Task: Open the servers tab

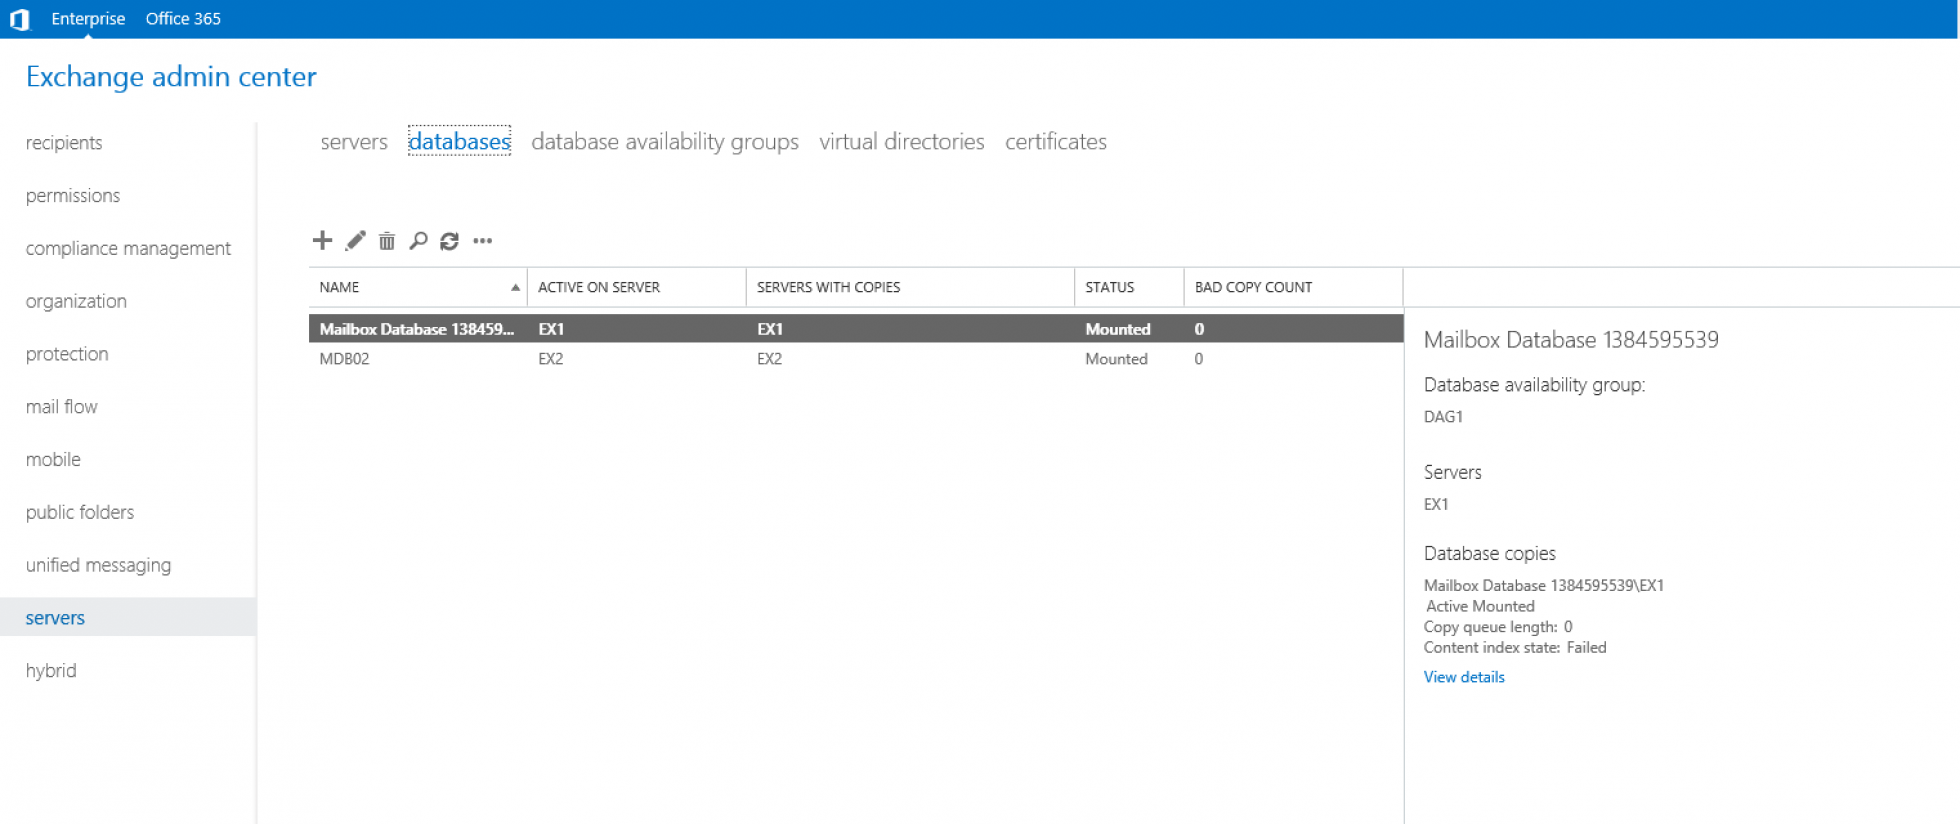Action: 354,142
